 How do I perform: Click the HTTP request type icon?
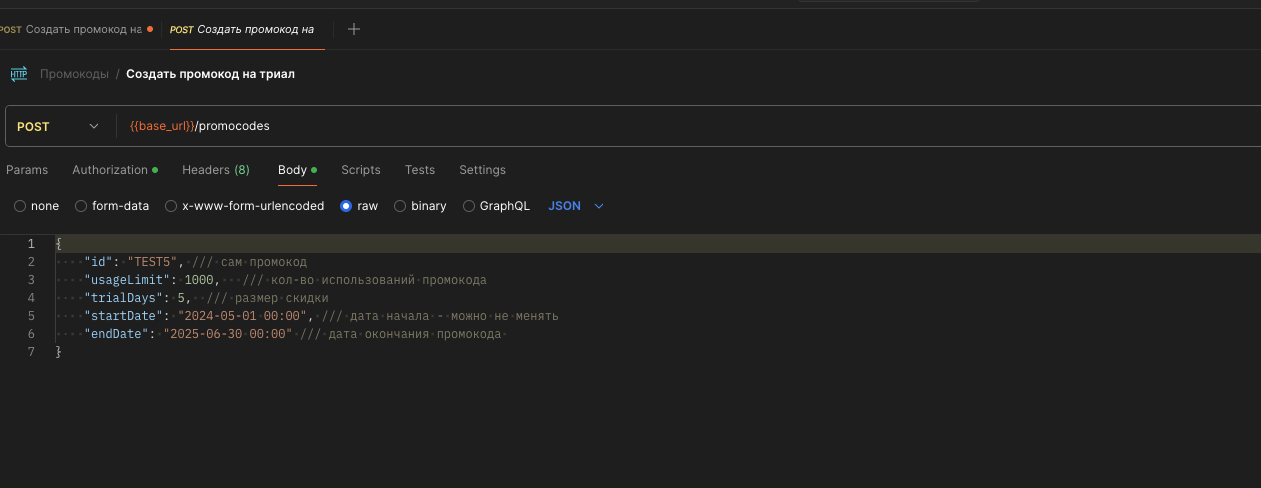coord(18,74)
